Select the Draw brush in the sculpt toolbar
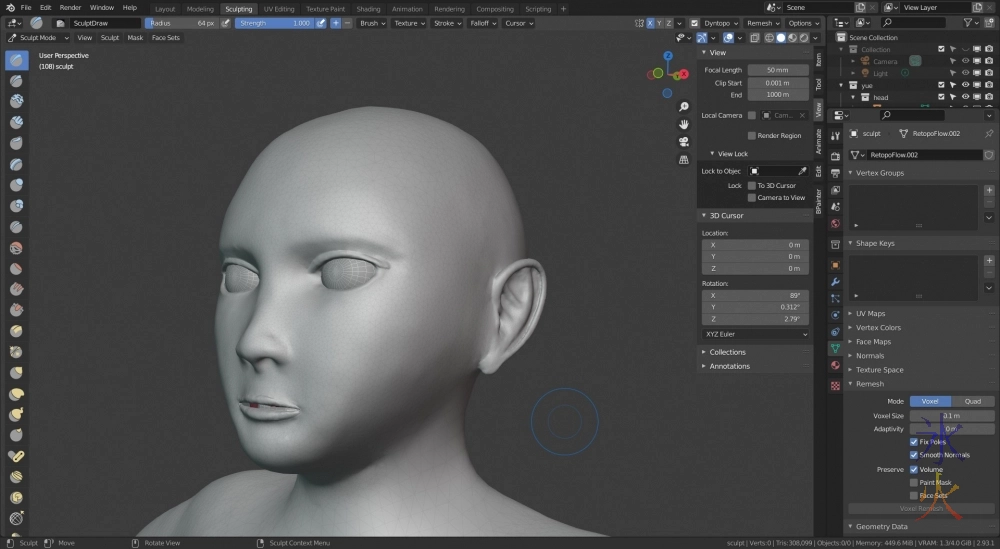 (x=17, y=60)
